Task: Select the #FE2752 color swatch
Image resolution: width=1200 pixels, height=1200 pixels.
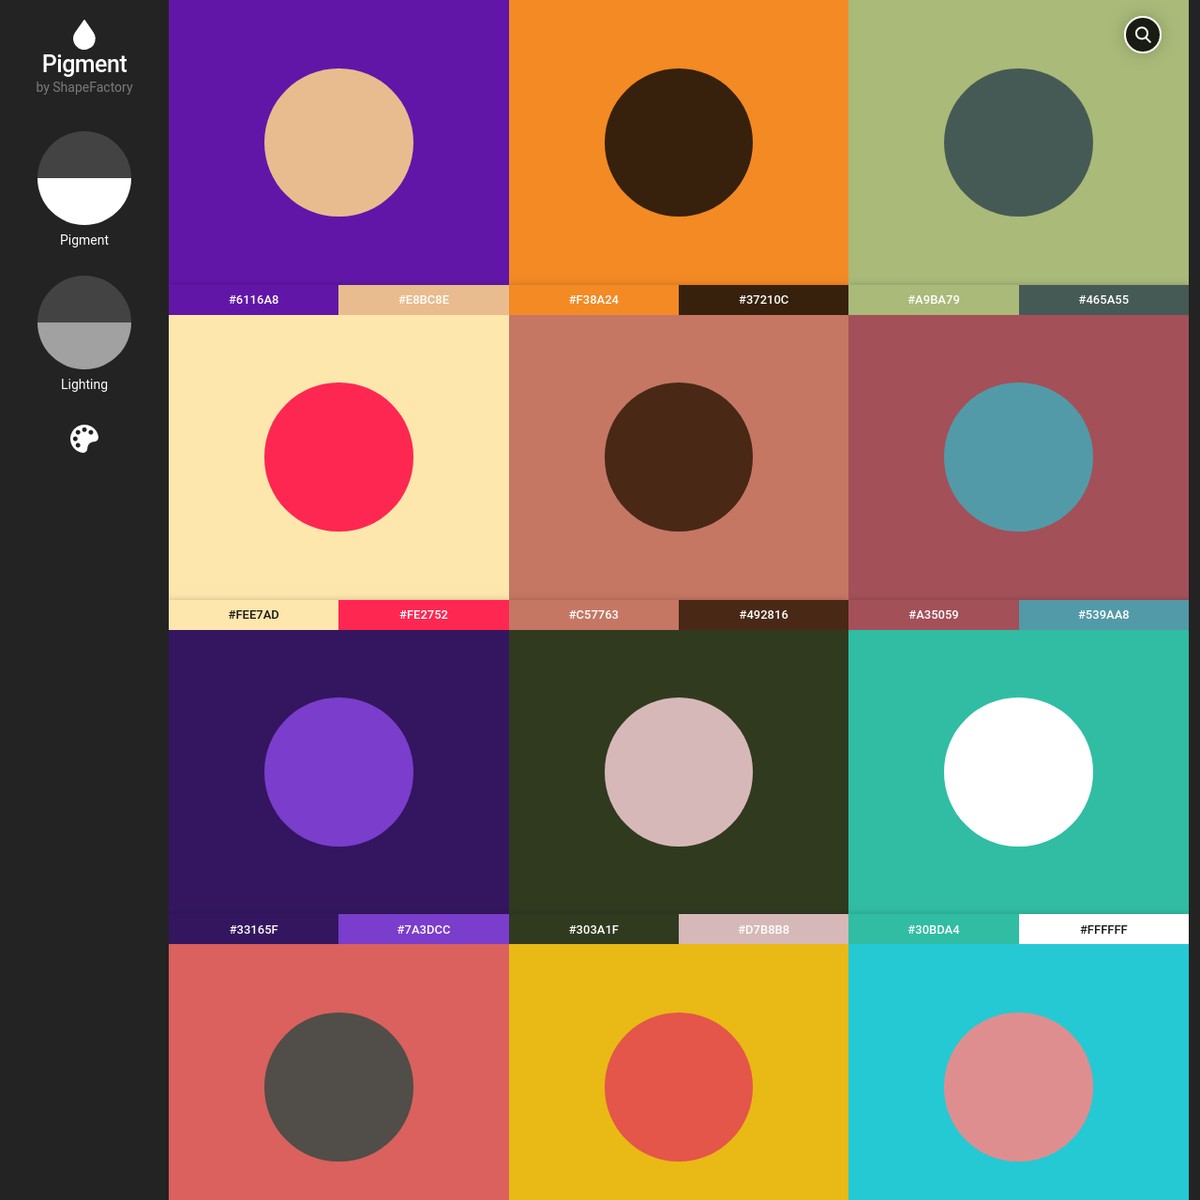Action: pos(423,615)
